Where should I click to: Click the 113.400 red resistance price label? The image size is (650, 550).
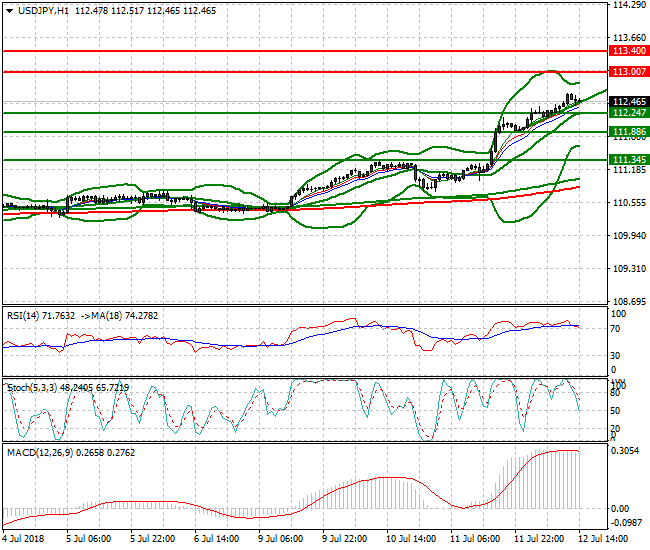click(x=629, y=51)
